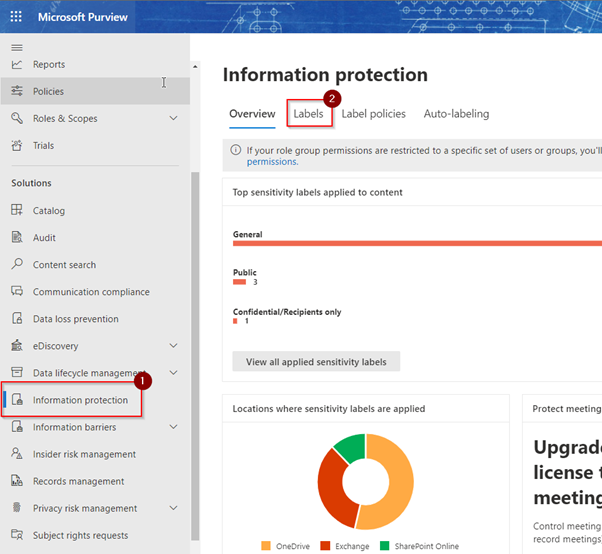Click the Insider risk management icon
The height and width of the screenshot is (554, 602).
[16, 454]
